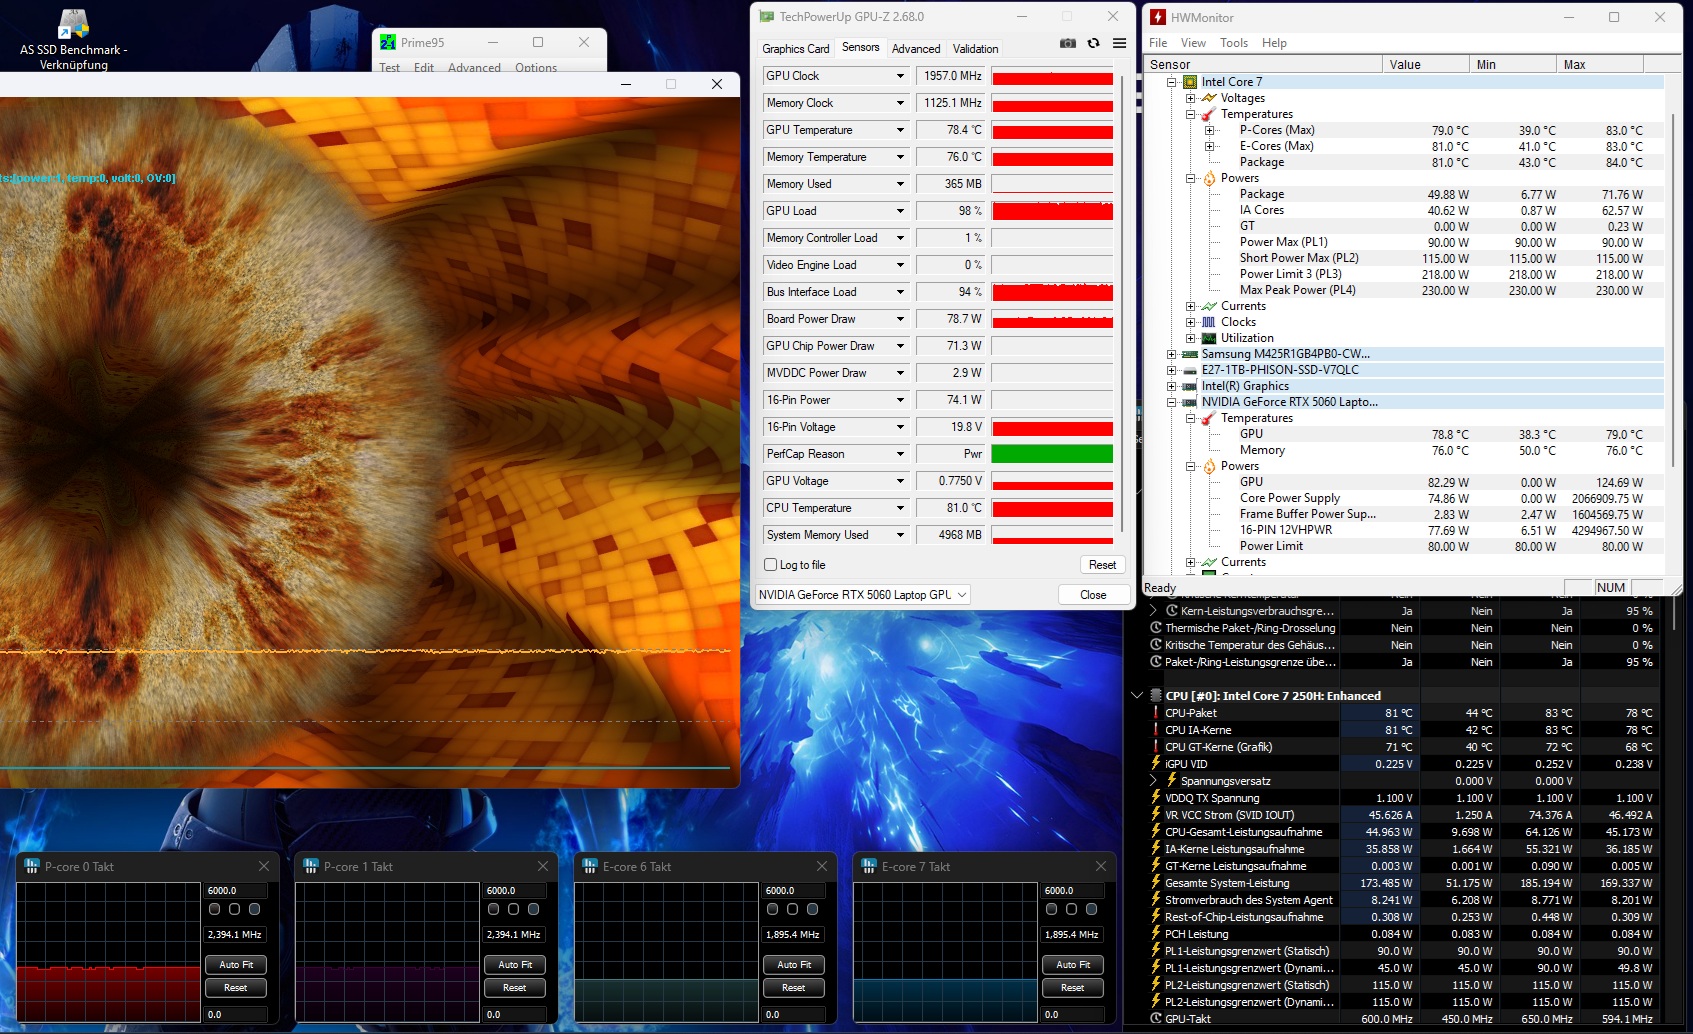Click Auto Fit in P-core 1 Takt
This screenshot has height=1034, width=1693.
click(515, 965)
